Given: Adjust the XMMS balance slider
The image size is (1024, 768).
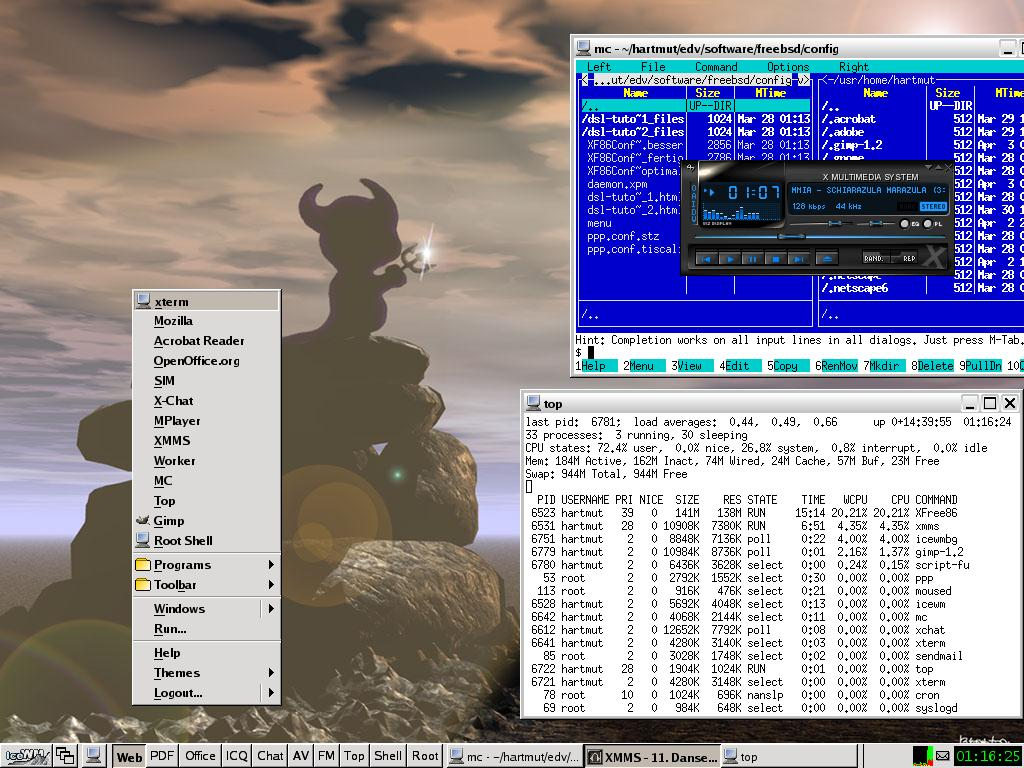Looking at the screenshot, I should (x=874, y=223).
